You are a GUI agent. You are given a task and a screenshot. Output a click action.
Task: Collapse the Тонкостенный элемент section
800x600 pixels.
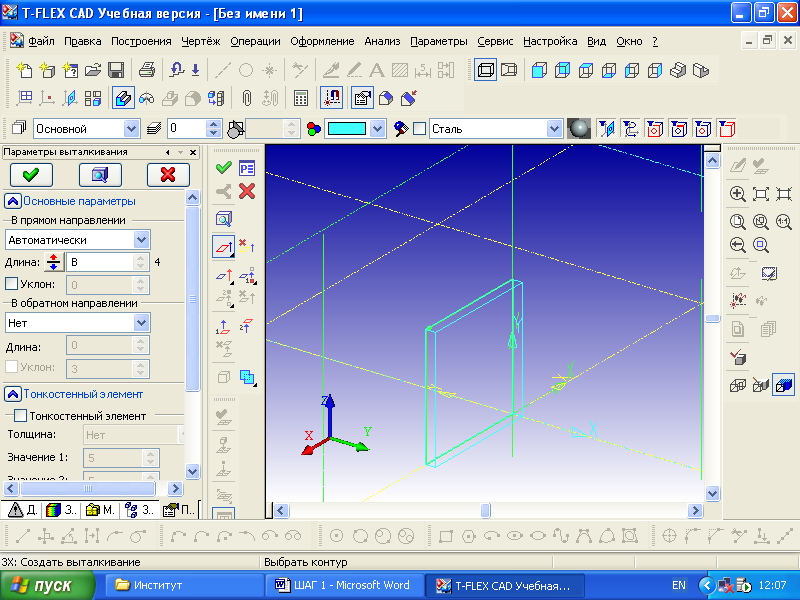pyautogui.click(x=13, y=394)
